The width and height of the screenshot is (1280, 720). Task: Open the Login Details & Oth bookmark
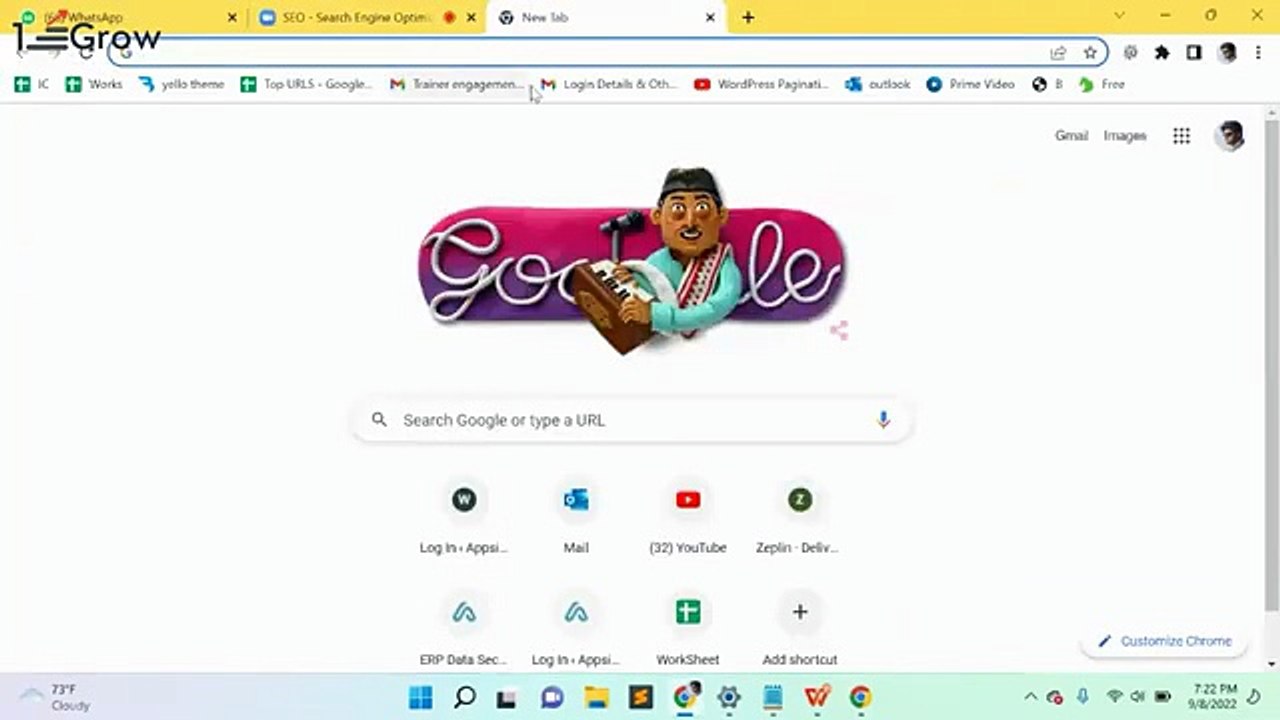(x=609, y=84)
